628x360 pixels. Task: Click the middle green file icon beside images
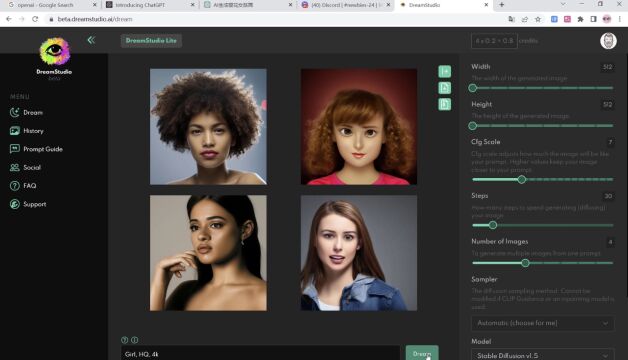pos(445,88)
